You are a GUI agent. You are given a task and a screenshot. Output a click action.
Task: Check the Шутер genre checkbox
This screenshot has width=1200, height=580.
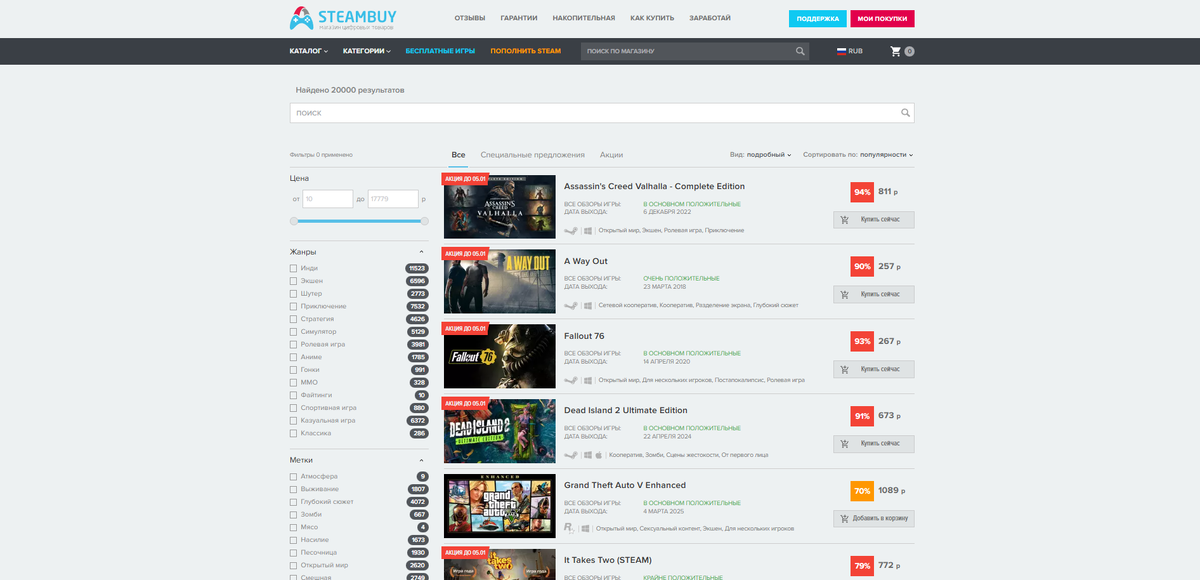pyautogui.click(x=293, y=294)
